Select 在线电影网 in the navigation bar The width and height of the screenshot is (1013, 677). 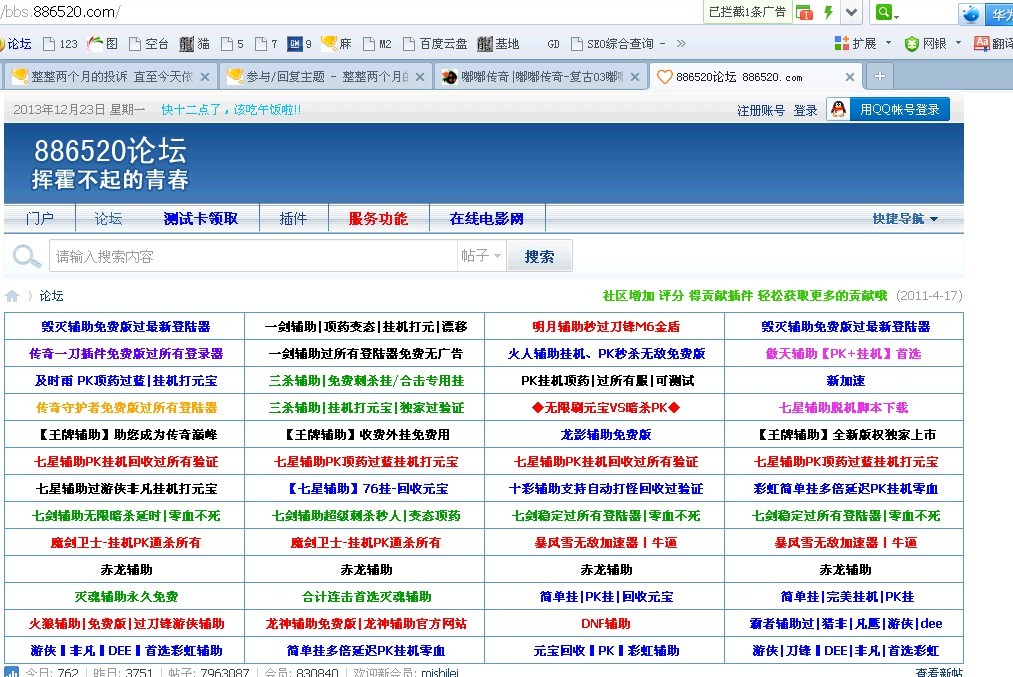click(486, 219)
